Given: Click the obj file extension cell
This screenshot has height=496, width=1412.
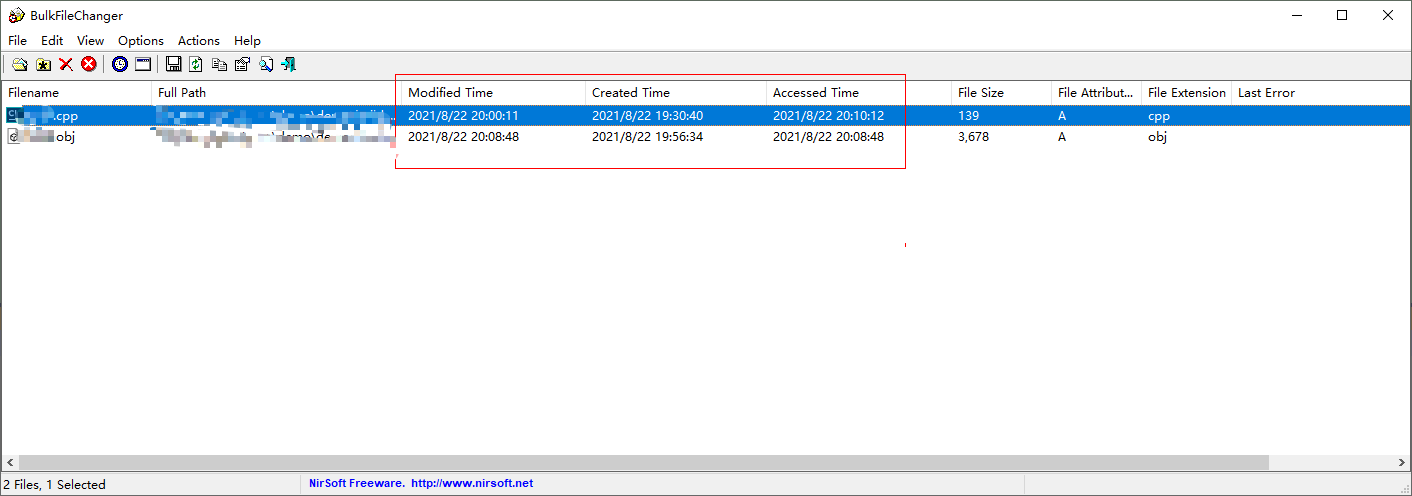Looking at the screenshot, I should tap(1158, 137).
